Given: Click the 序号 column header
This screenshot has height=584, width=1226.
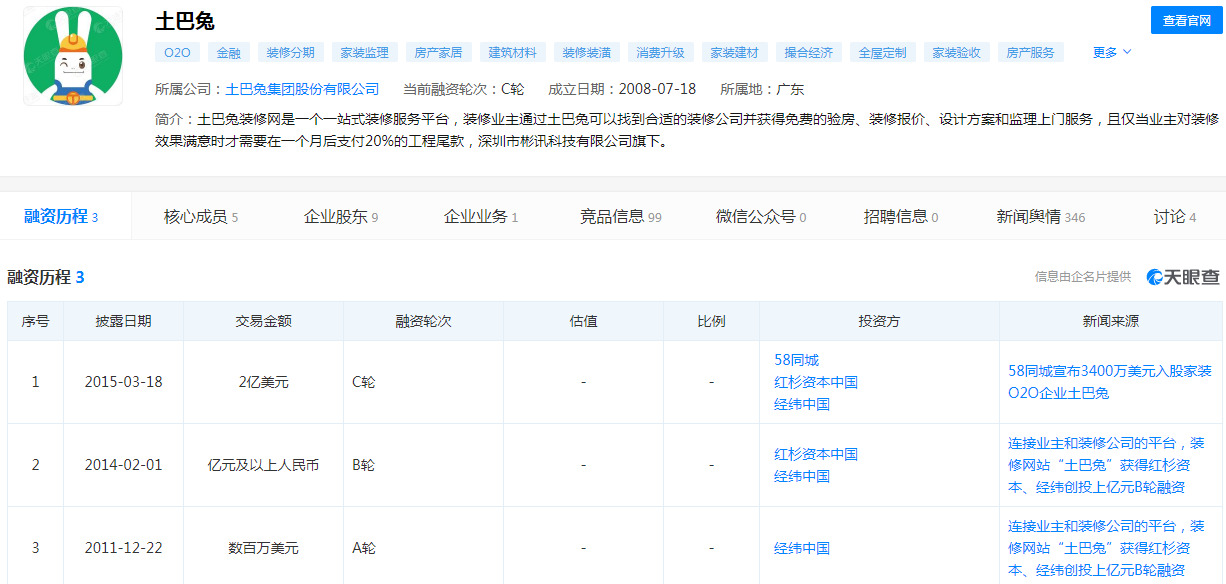Looking at the screenshot, I should pyautogui.click(x=36, y=321).
